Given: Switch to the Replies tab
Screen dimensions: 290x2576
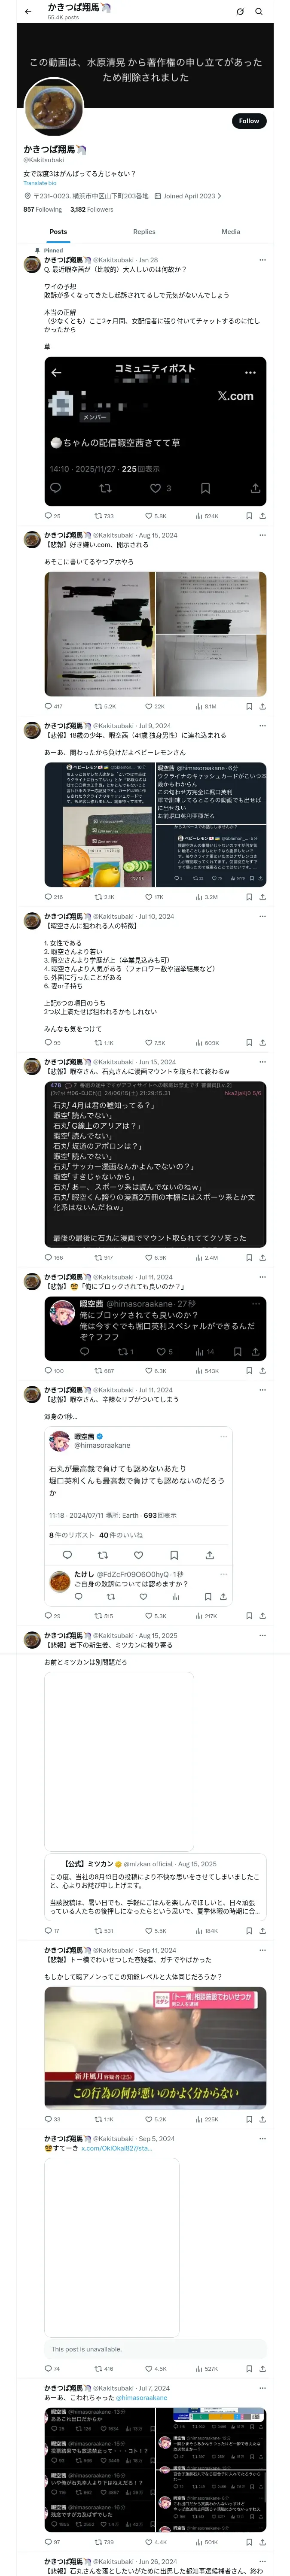Looking at the screenshot, I should coord(144,231).
